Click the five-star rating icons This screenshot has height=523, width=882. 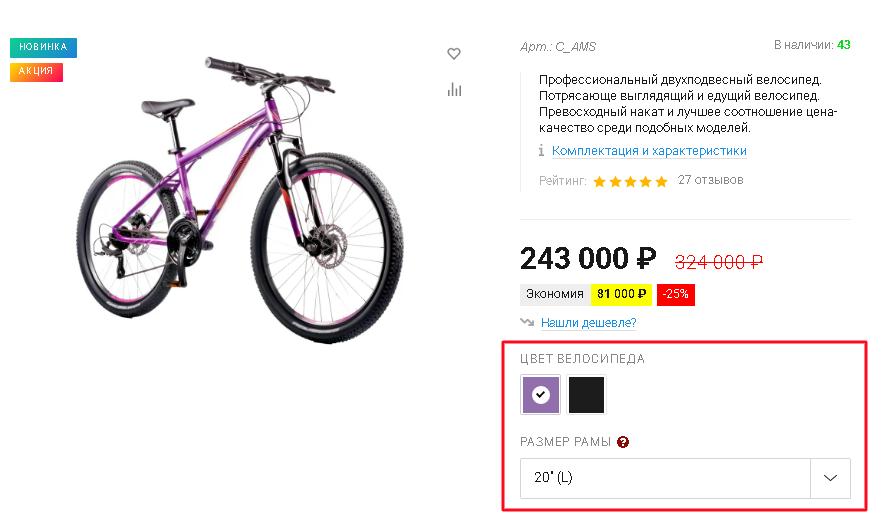coord(630,181)
